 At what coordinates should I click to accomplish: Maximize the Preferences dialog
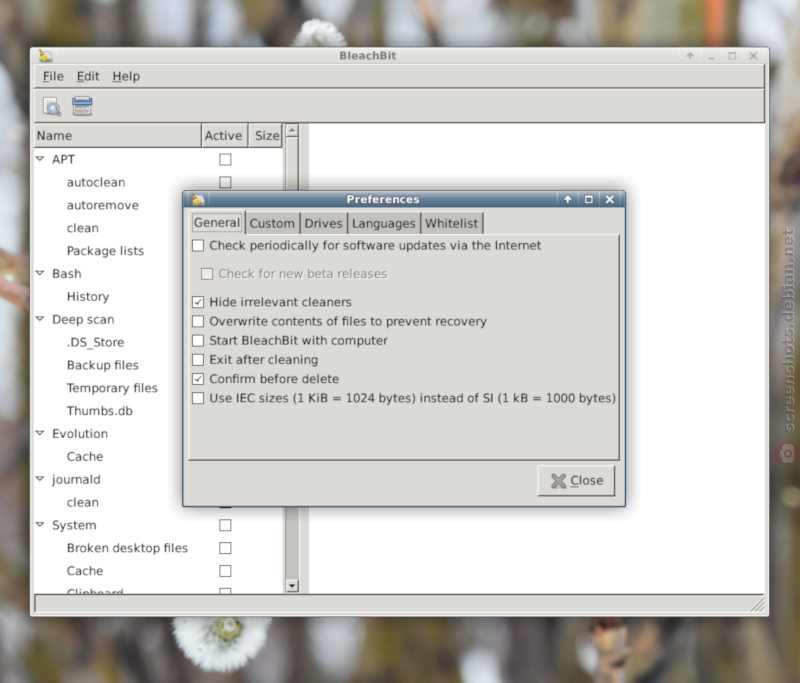(x=588, y=199)
